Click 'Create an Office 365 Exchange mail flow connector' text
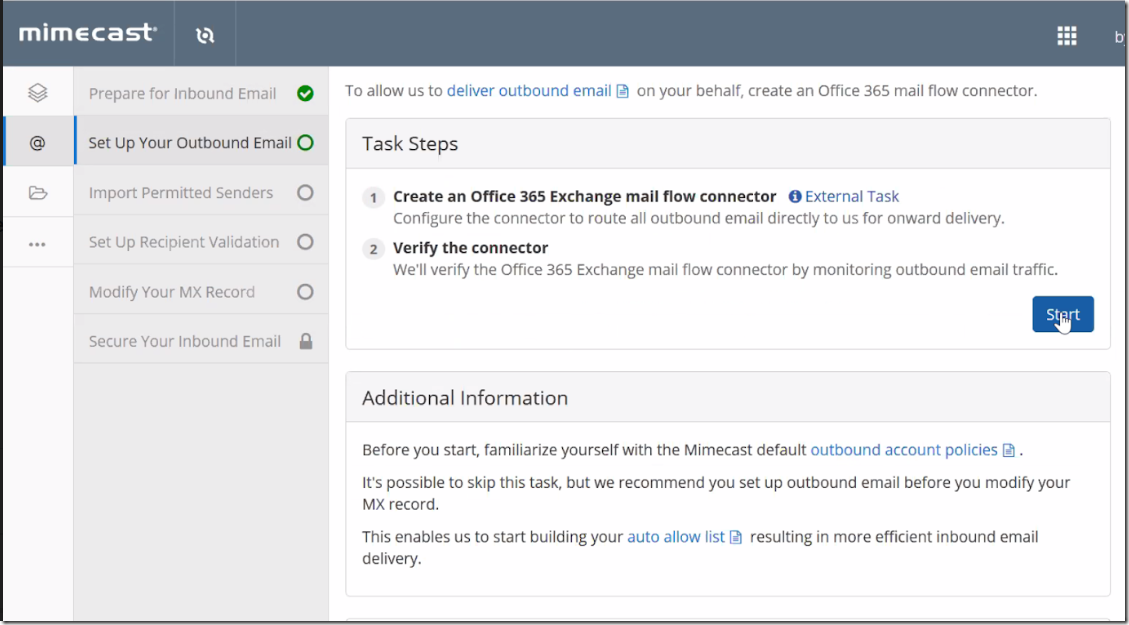Screen dimensions: 1129x625 click(x=585, y=197)
